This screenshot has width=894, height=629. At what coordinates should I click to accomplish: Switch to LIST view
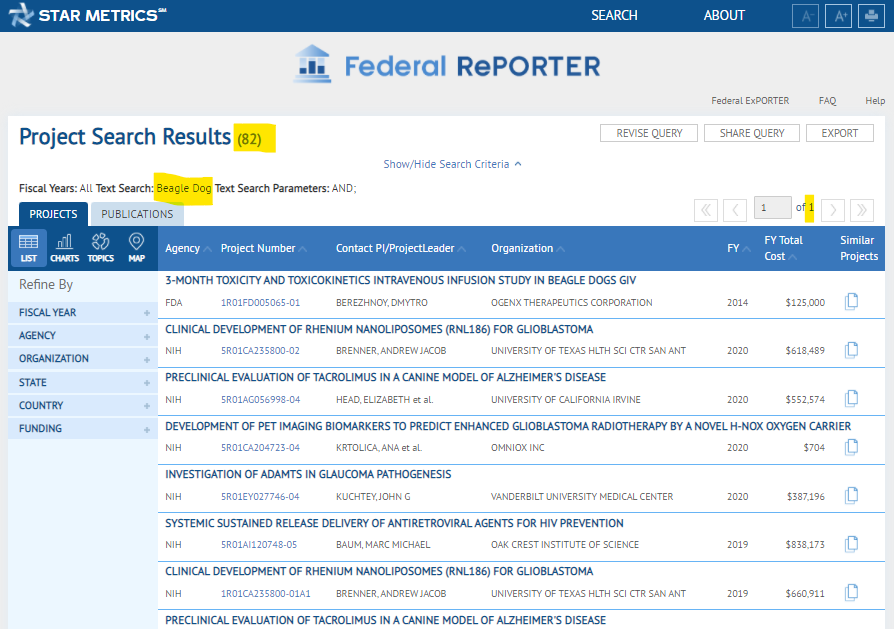29,248
